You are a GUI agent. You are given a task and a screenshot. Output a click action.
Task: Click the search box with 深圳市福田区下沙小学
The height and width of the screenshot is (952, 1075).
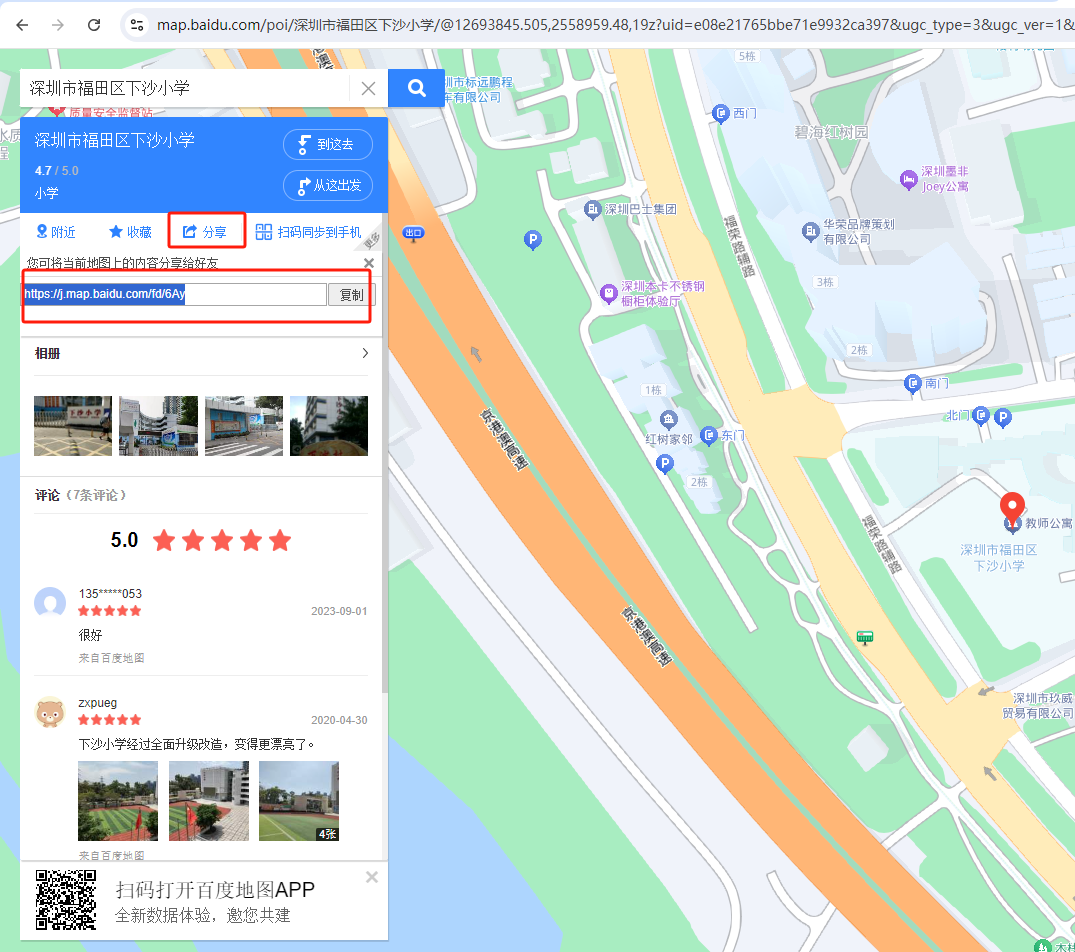point(185,88)
